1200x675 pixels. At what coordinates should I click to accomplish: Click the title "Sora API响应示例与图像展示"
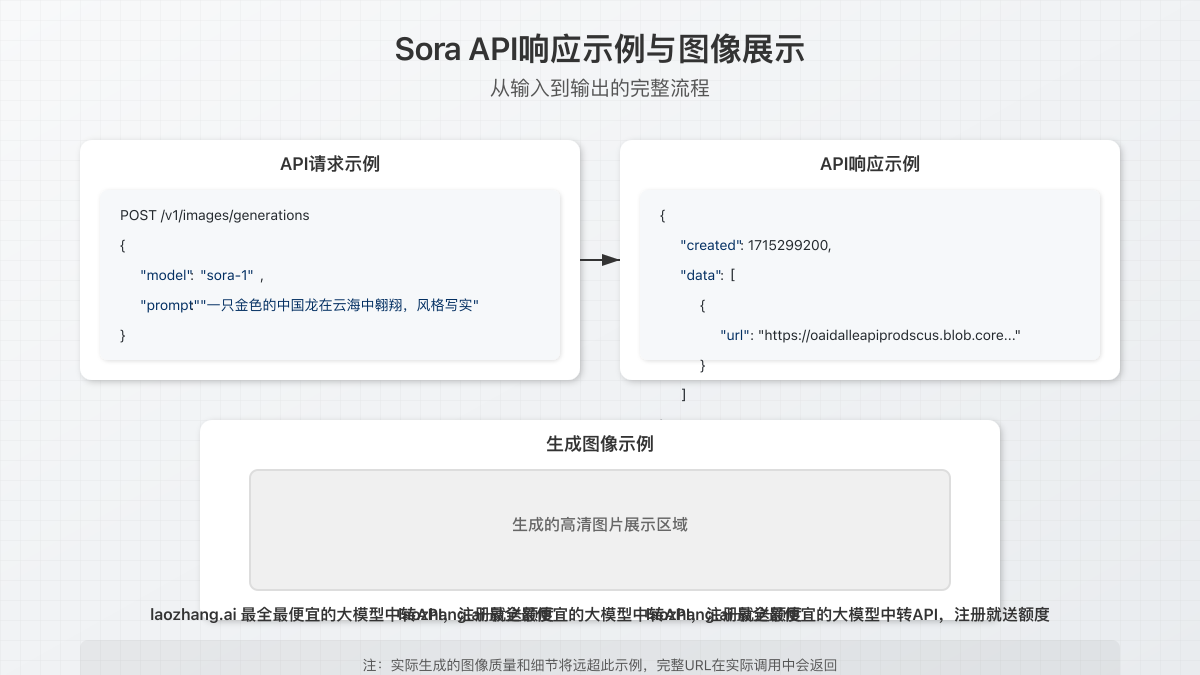tap(600, 49)
